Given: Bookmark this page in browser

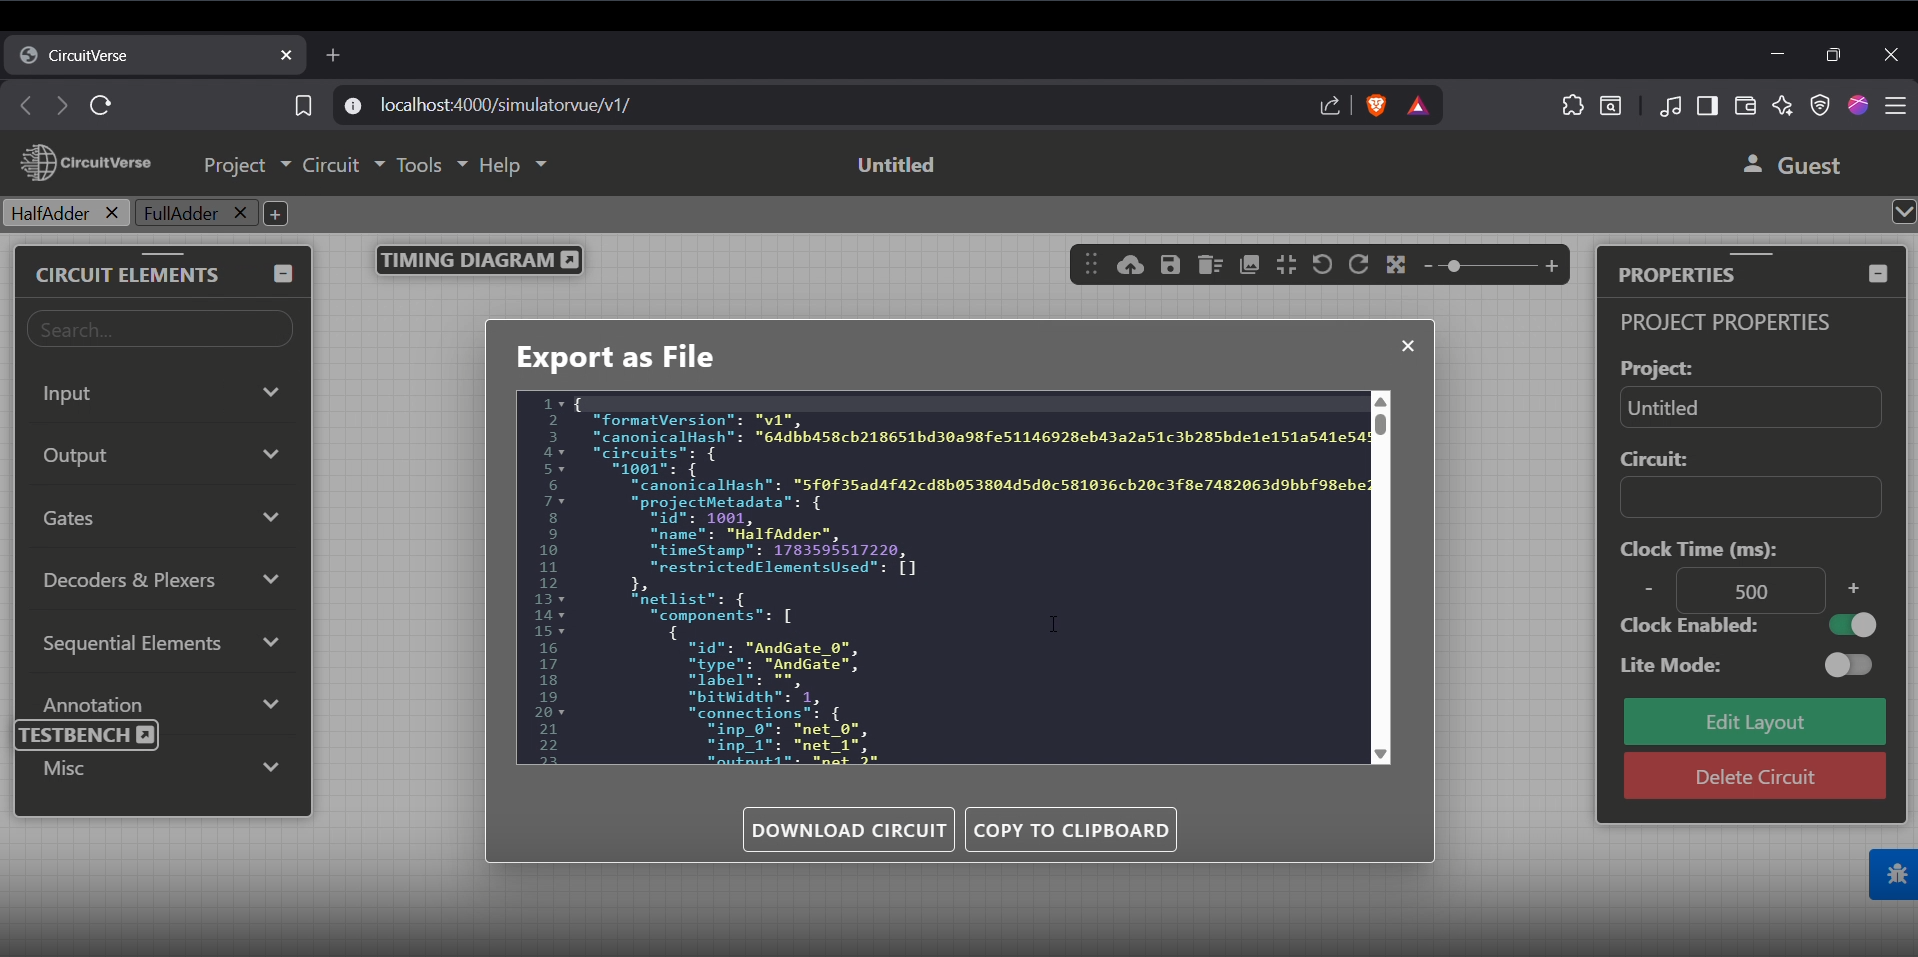Looking at the screenshot, I should tap(303, 106).
